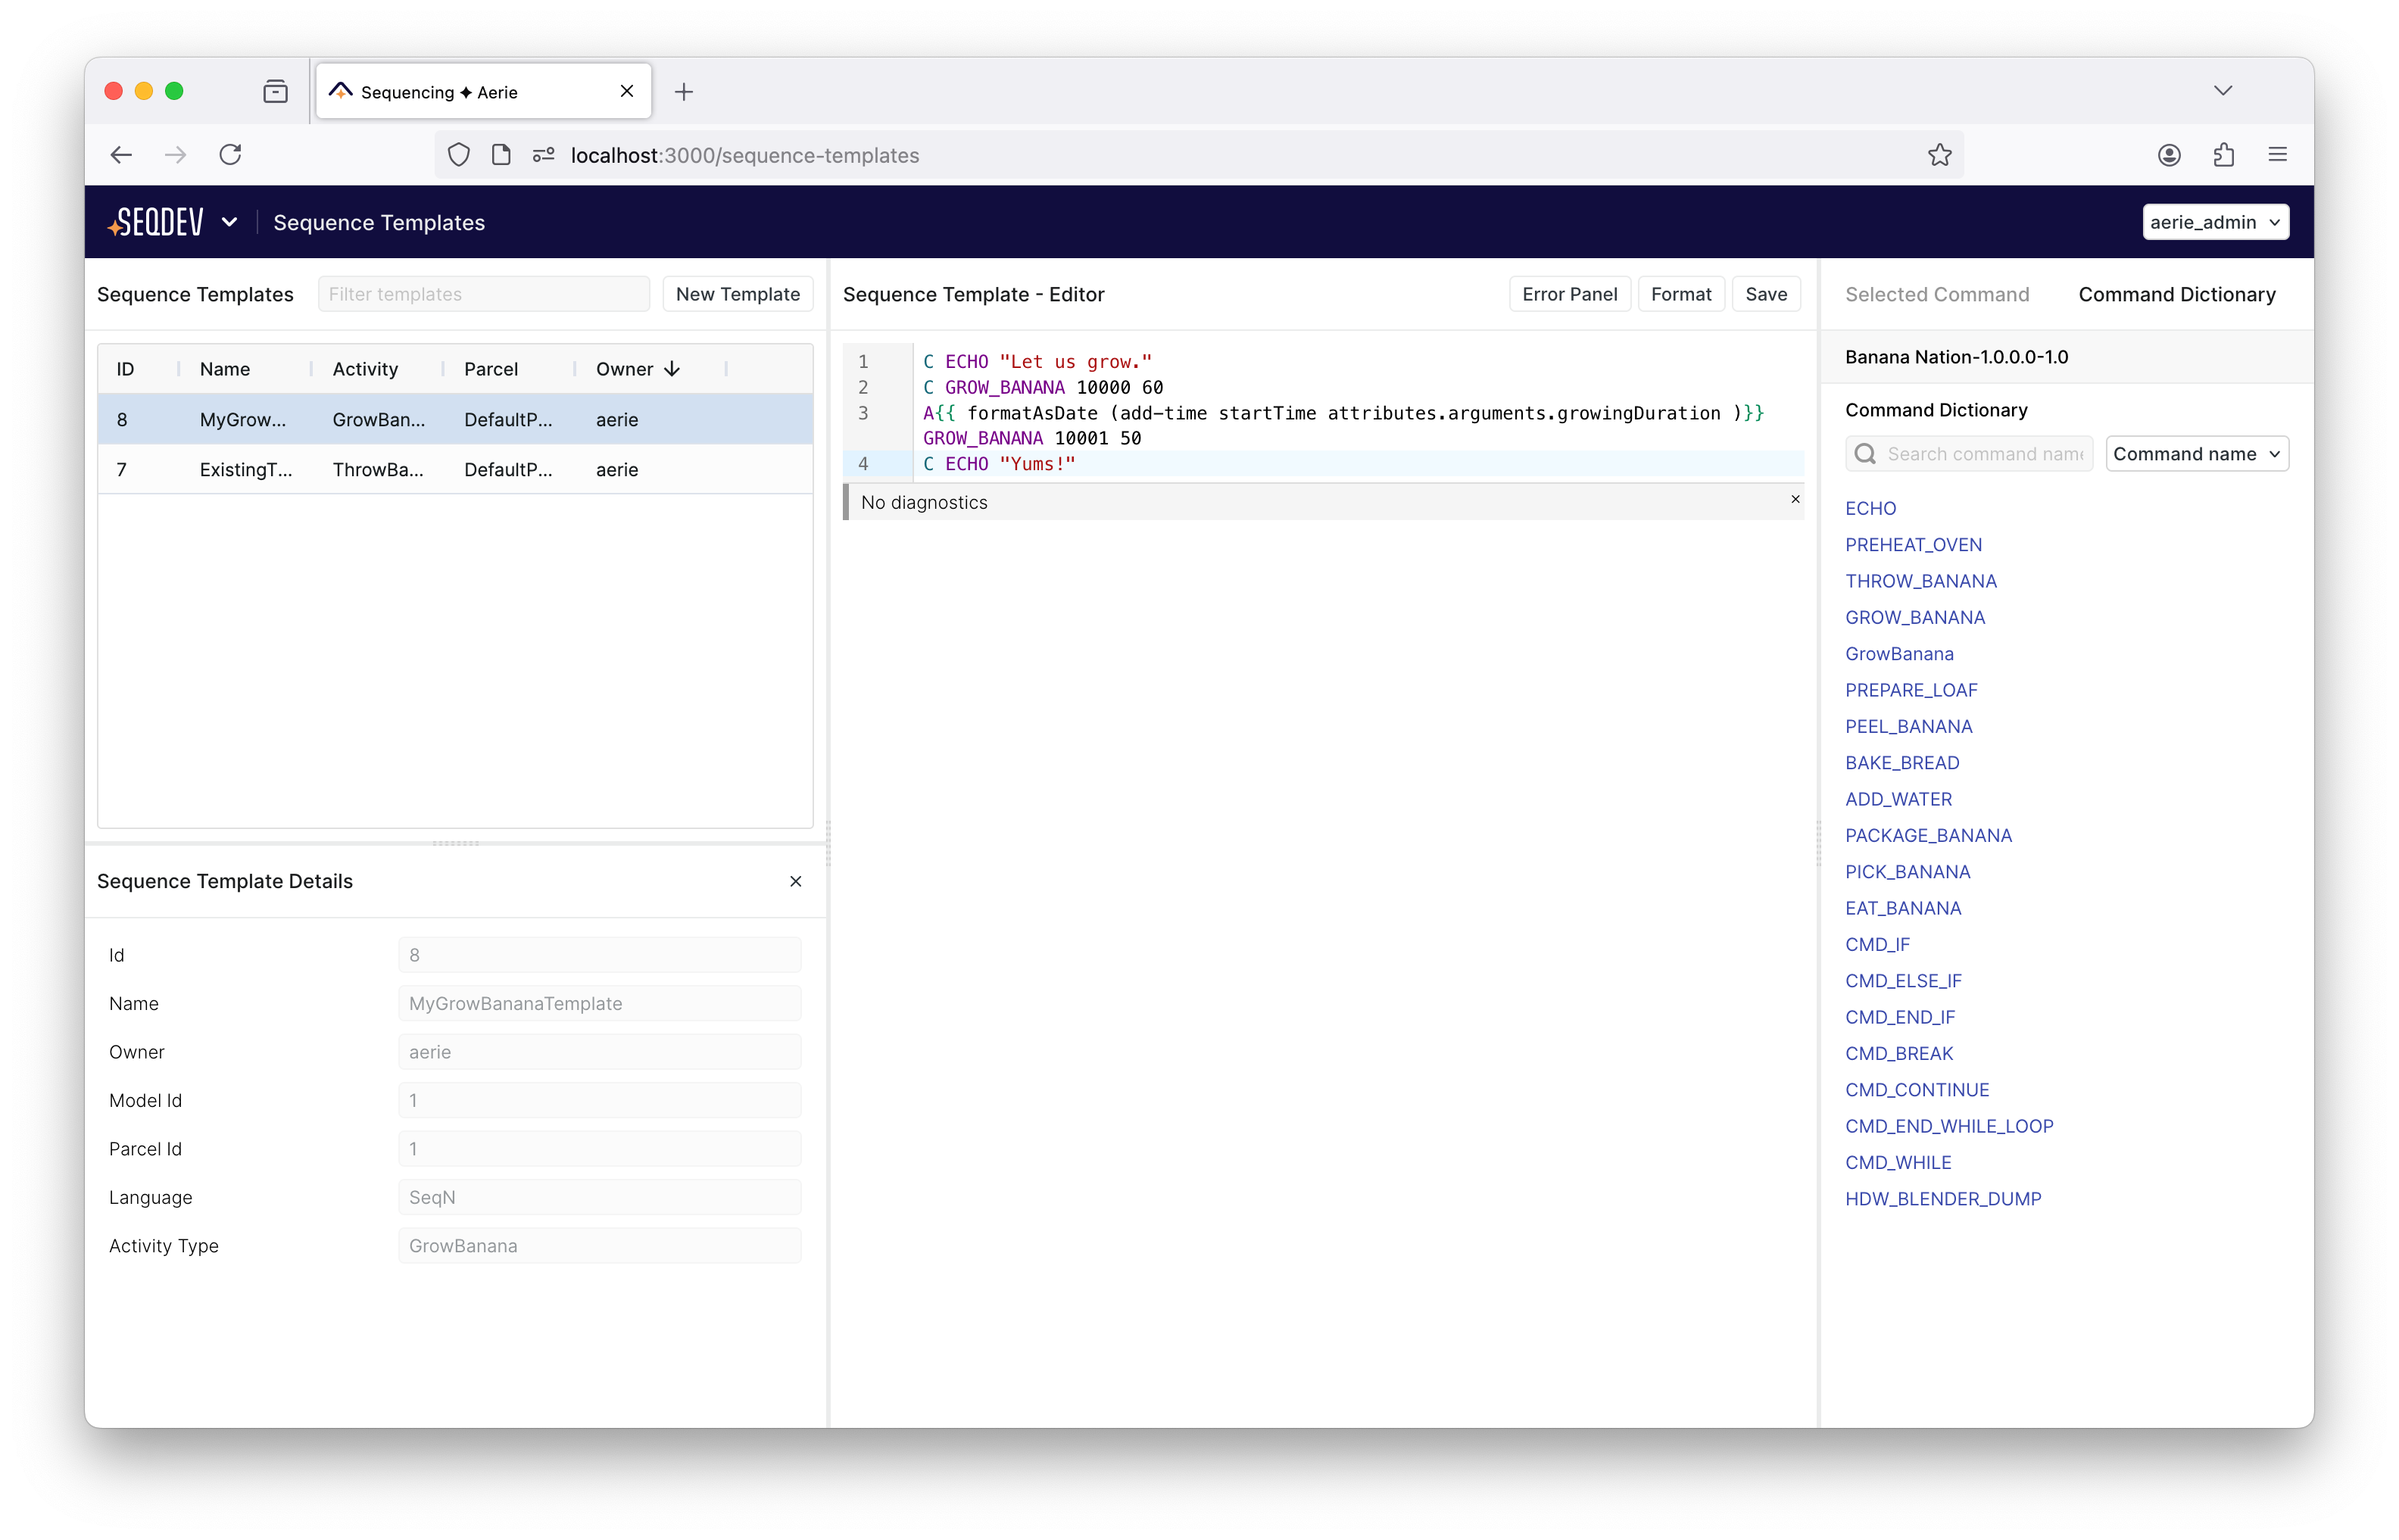Dismiss the No diagnostics message
The width and height of the screenshot is (2399, 1540).
pos(1795,499)
